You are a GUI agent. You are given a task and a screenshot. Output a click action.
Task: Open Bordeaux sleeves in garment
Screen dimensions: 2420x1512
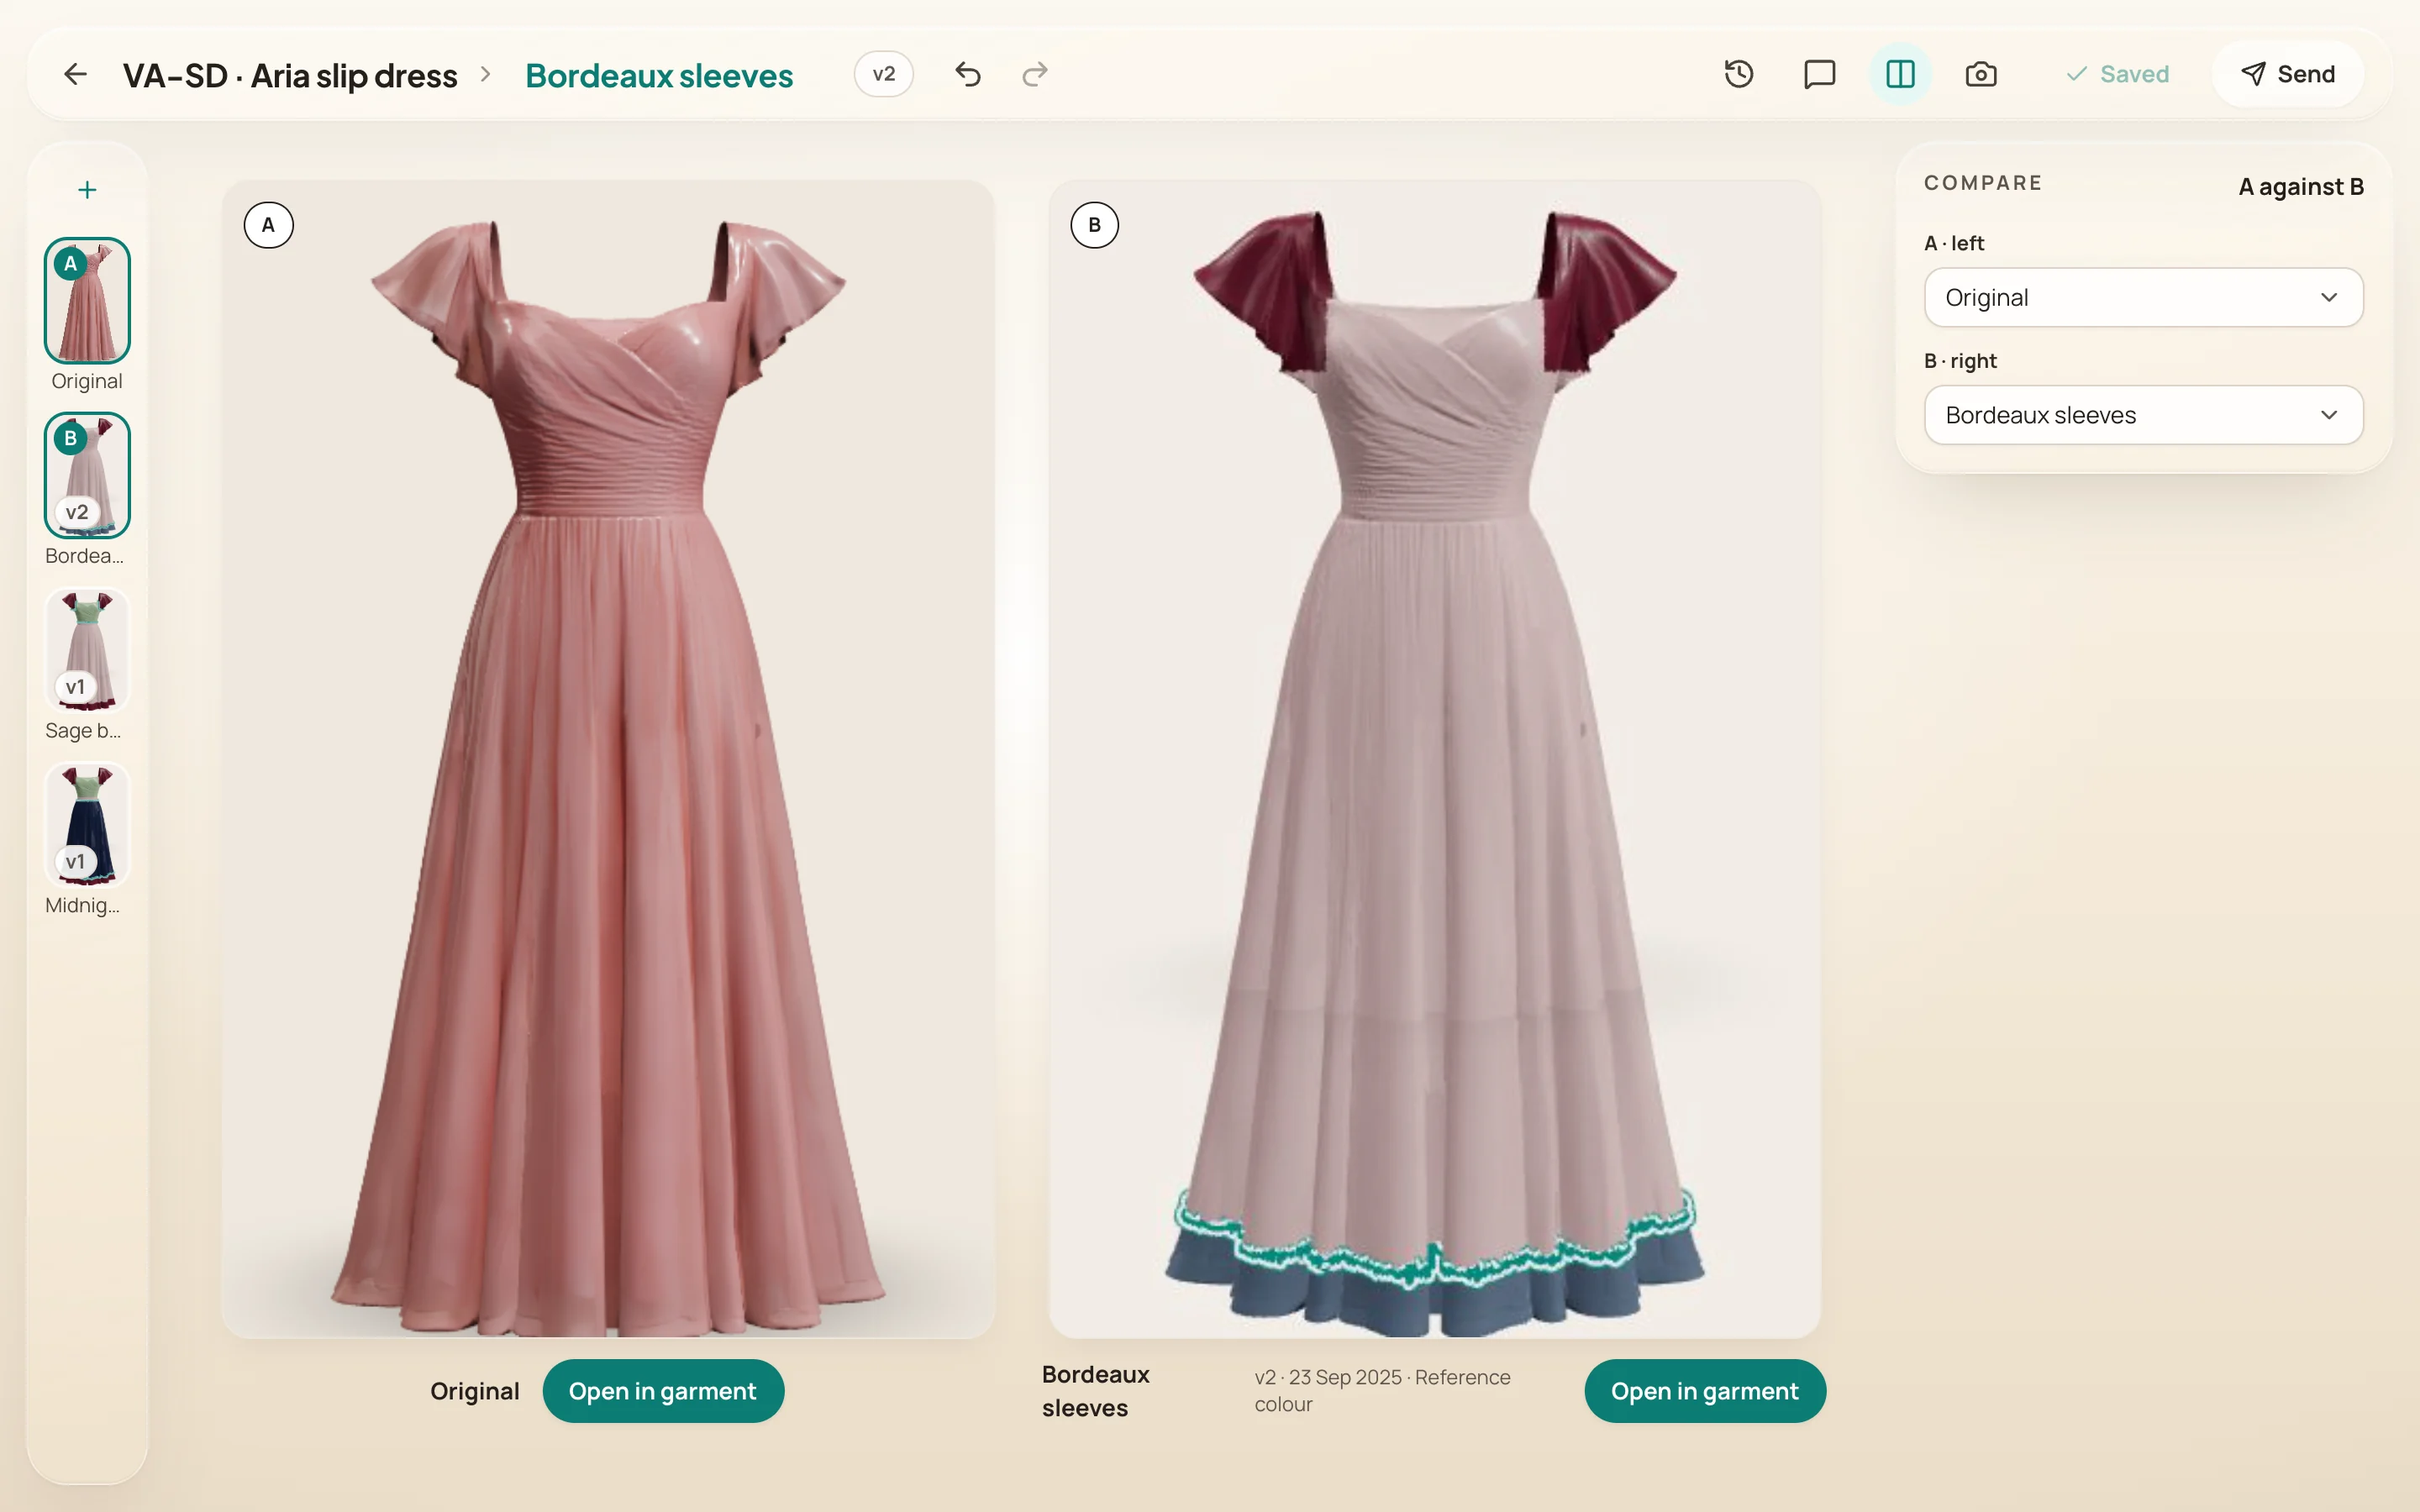click(x=1705, y=1391)
